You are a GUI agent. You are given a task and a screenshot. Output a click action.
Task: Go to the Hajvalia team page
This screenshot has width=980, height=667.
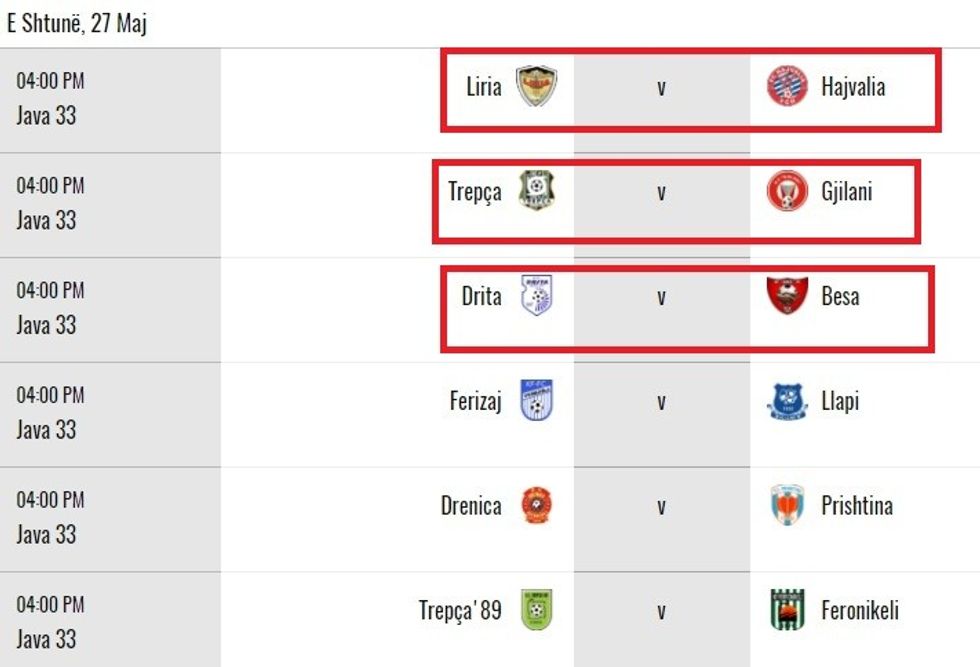click(853, 87)
